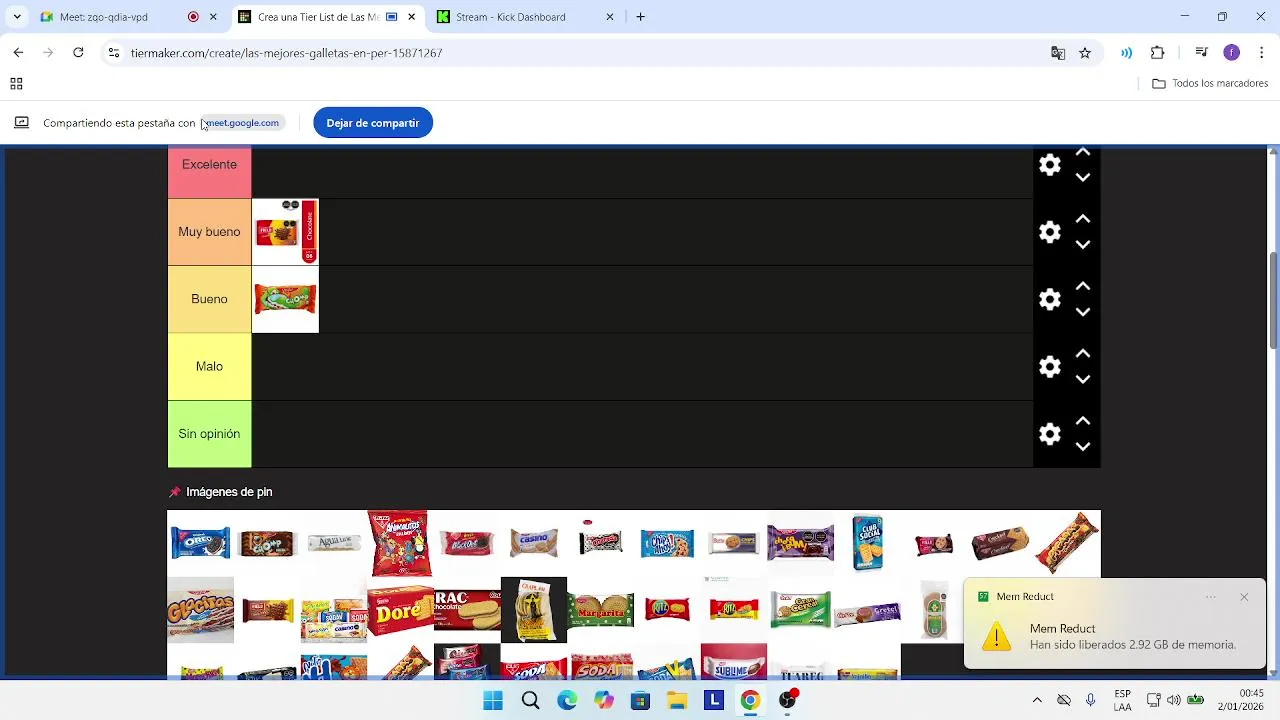The width and height of the screenshot is (1280, 720).
Task: Click the Bueno tier label
Action: click(209, 299)
